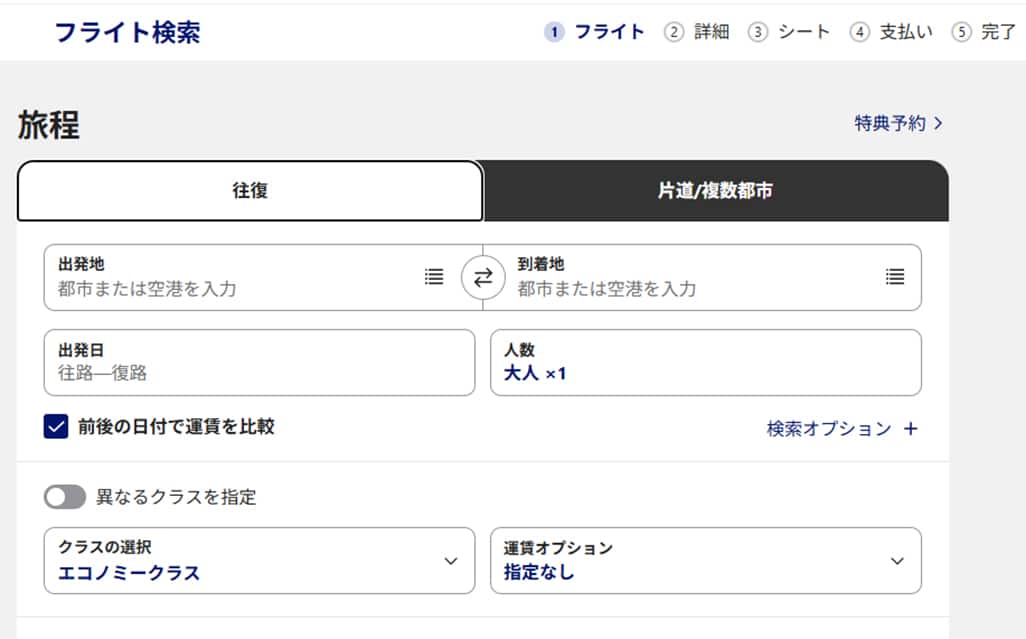Open airport list icon in 到着地 field

pyautogui.click(x=895, y=277)
